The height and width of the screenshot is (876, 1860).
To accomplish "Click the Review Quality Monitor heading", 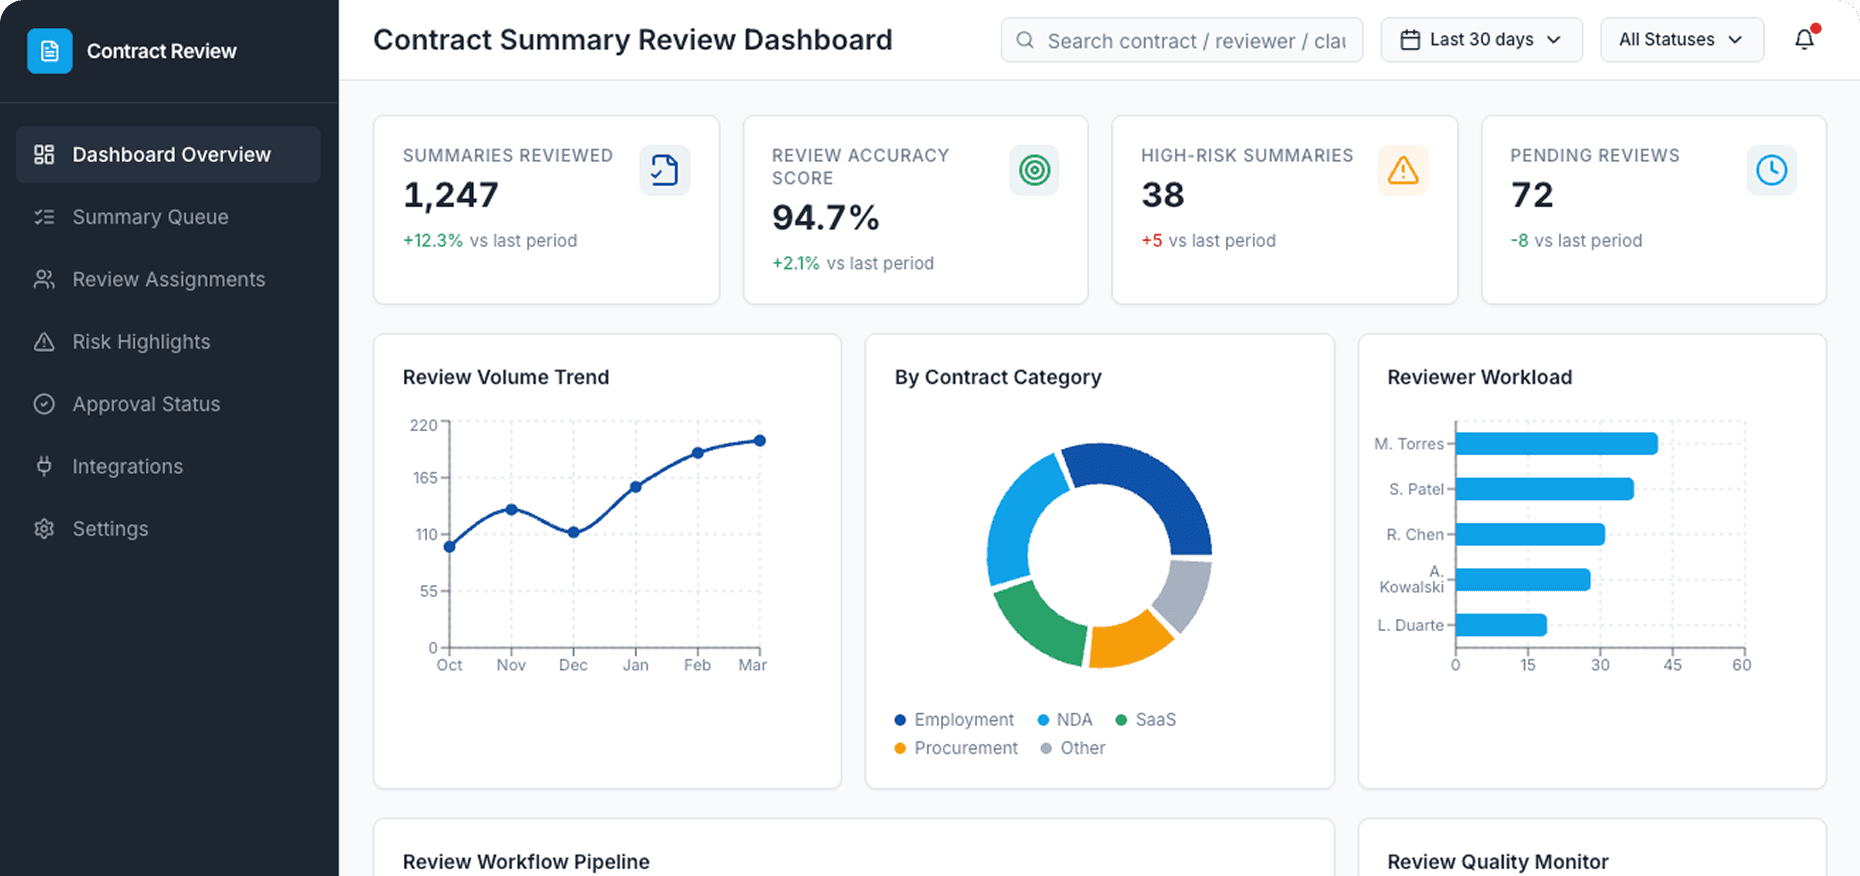I will point(1498,862).
